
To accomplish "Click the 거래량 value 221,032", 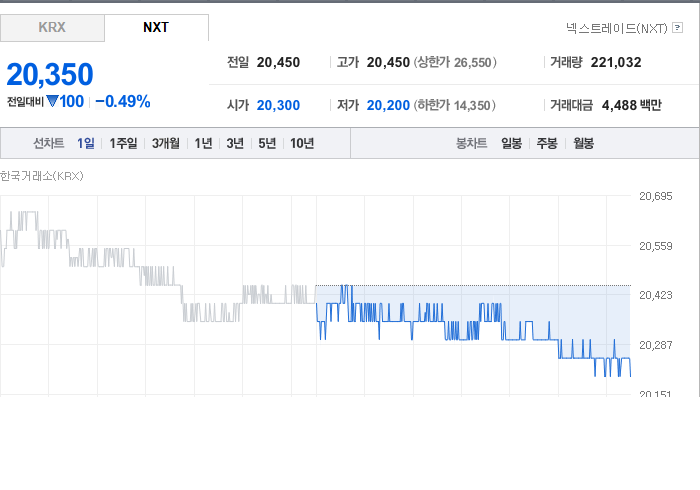I will click(616, 62).
